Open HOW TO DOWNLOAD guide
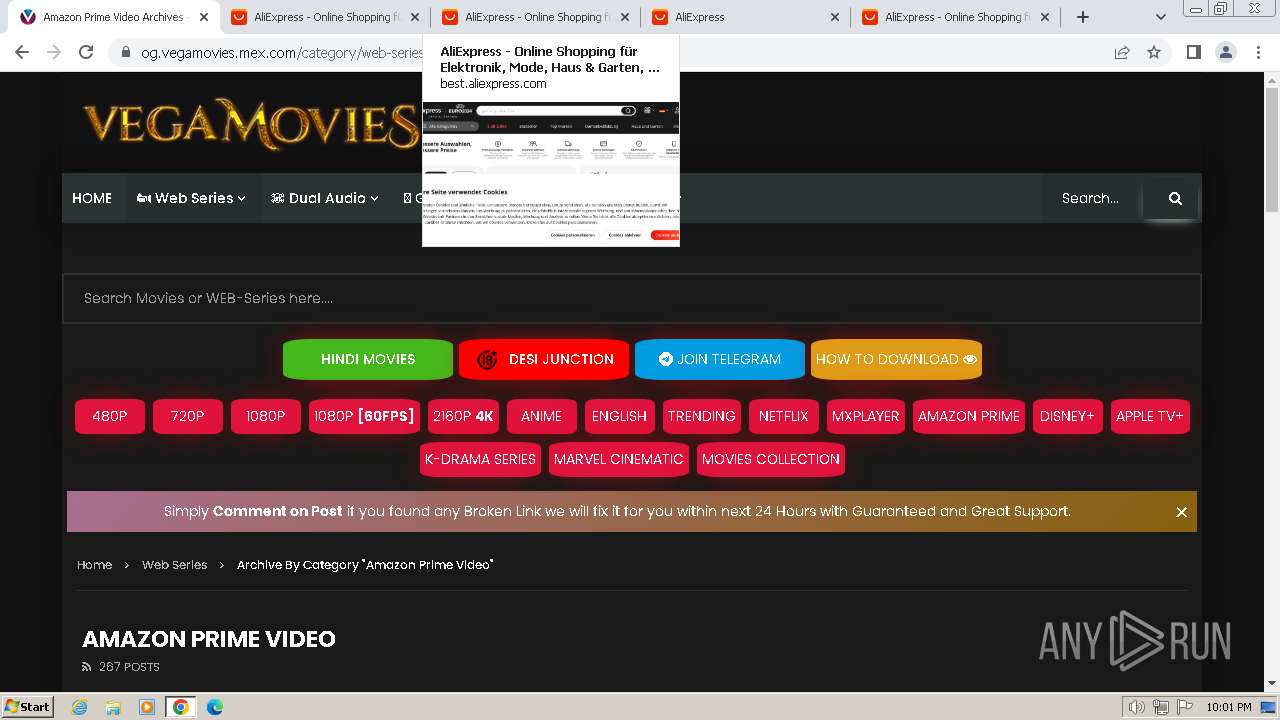1280x720 pixels. coord(896,359)
